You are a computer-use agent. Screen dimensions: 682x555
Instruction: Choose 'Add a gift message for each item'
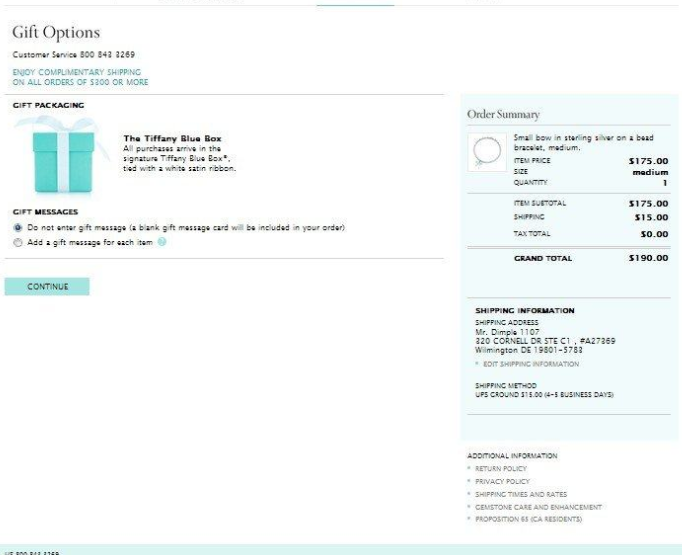18,242
